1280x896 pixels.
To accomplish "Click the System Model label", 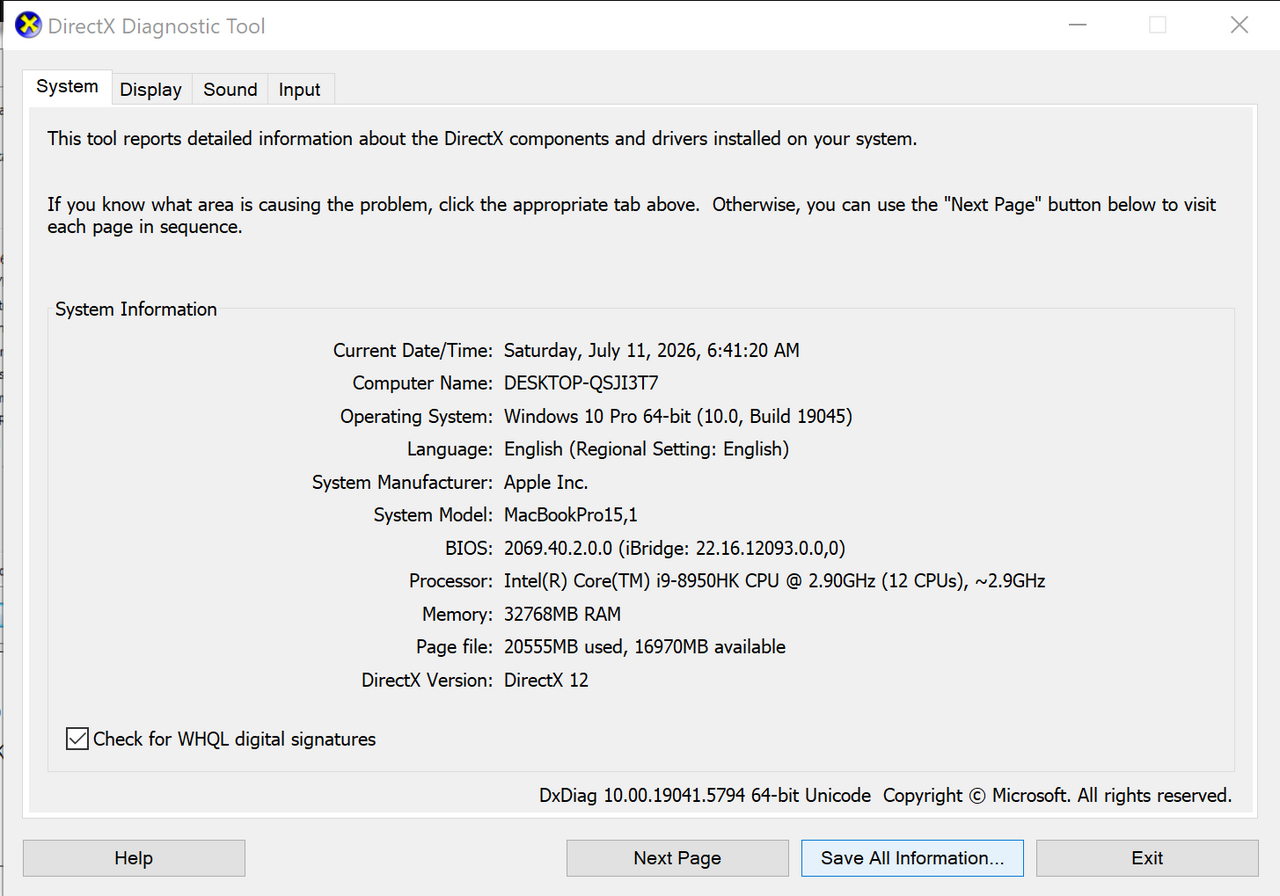I will click(433, 515).
